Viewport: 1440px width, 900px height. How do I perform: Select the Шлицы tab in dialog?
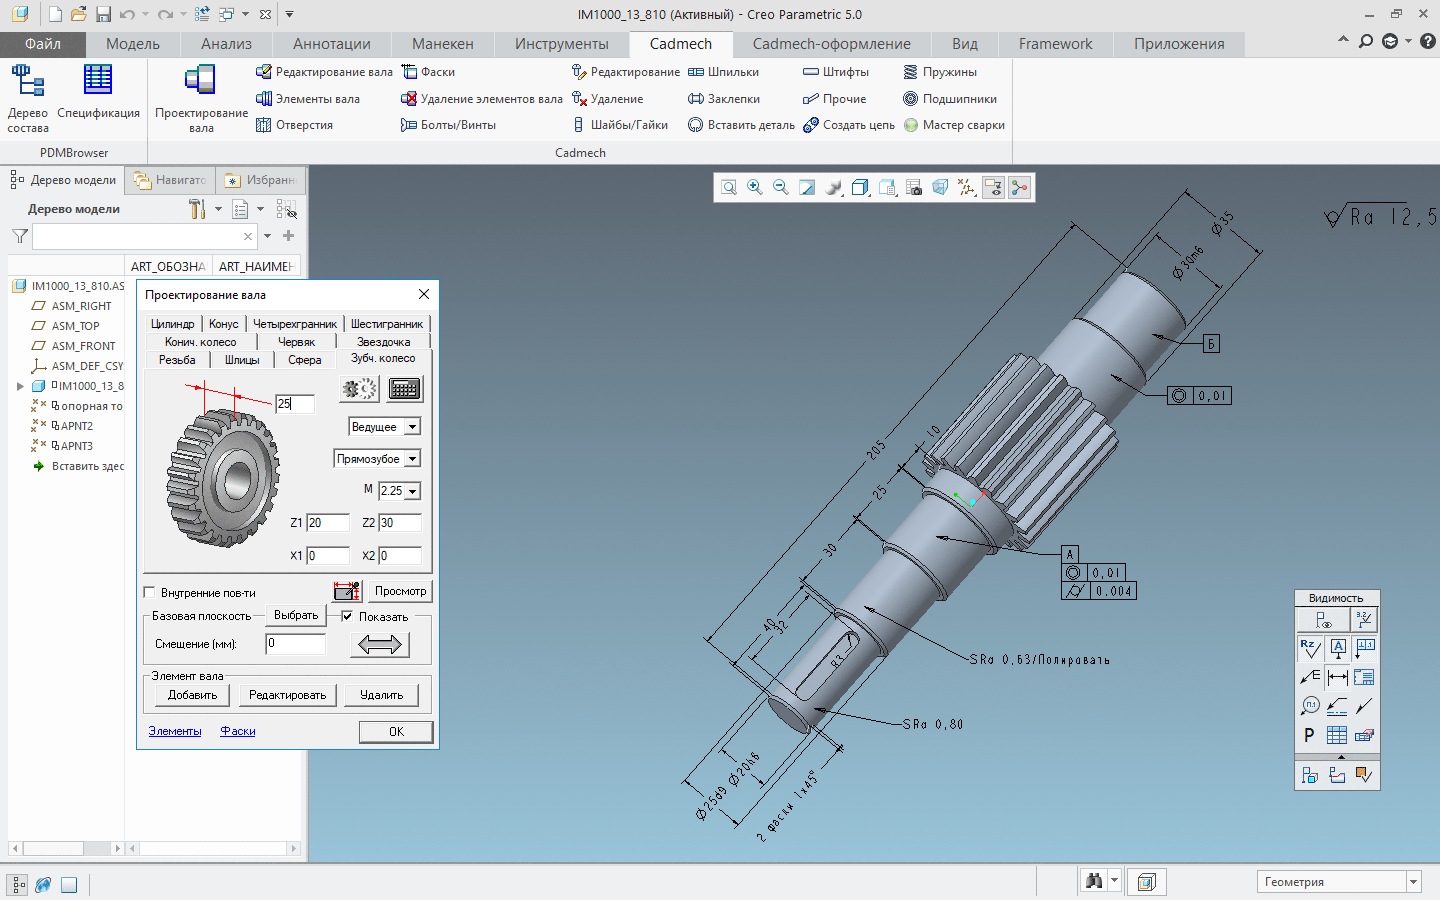tap(242, 360)
